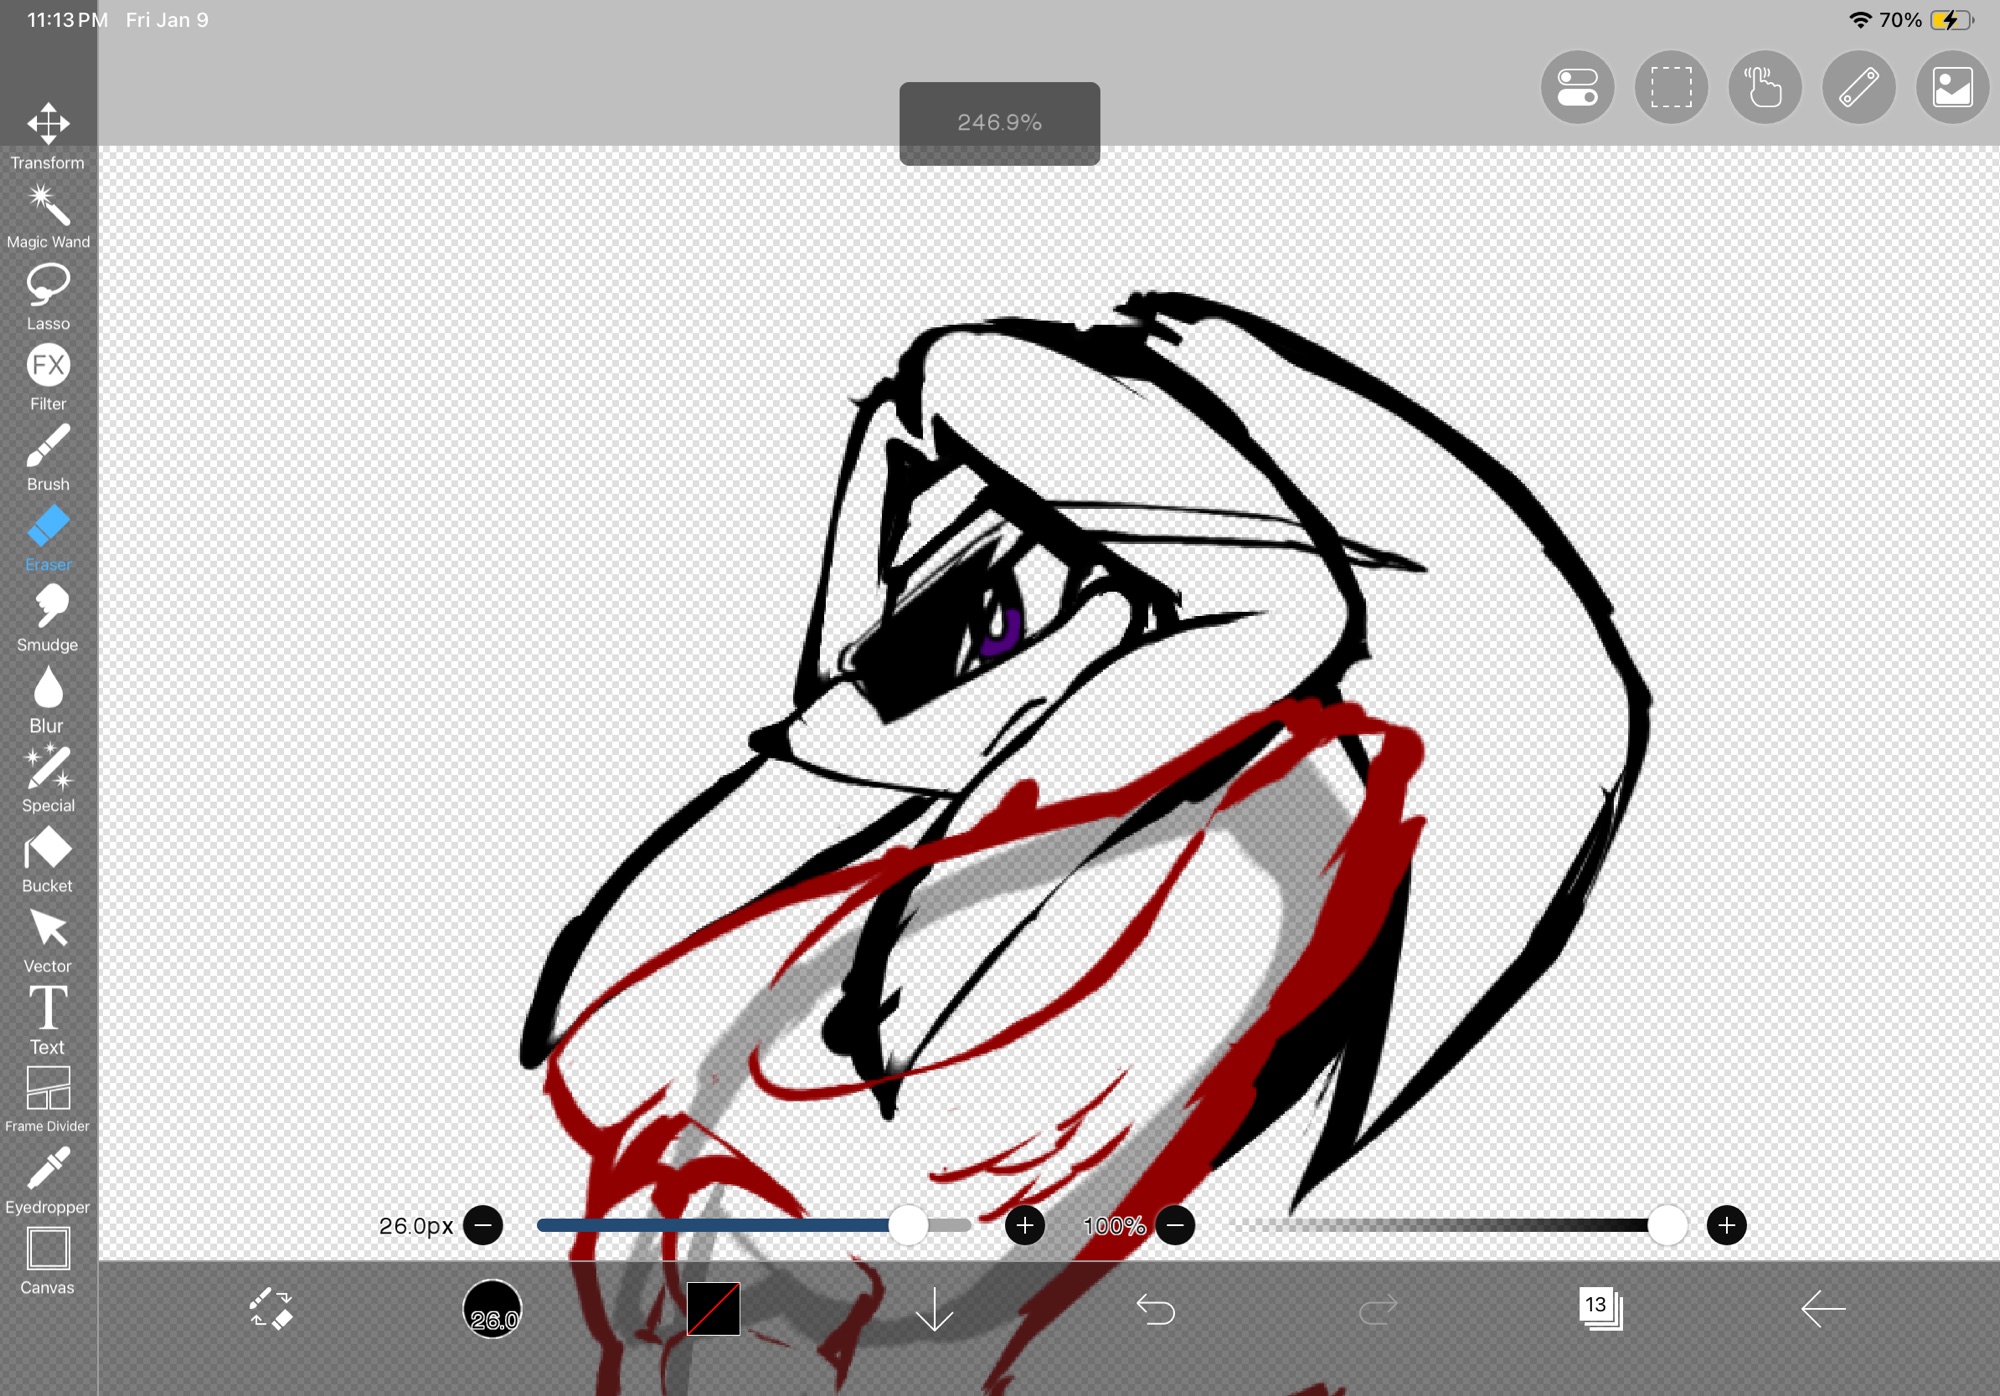Select the Bucket fill tool

pos(48,849)
